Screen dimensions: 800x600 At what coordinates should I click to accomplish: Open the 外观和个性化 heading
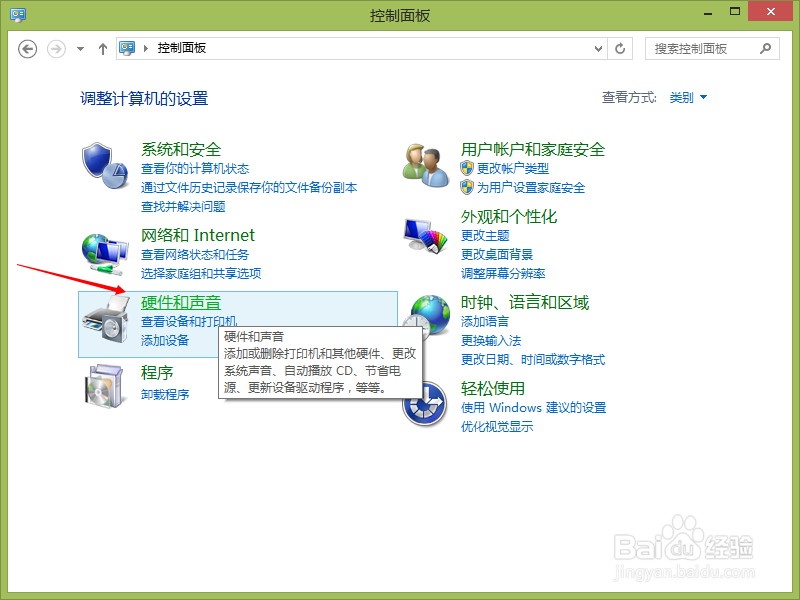[509, 217]
